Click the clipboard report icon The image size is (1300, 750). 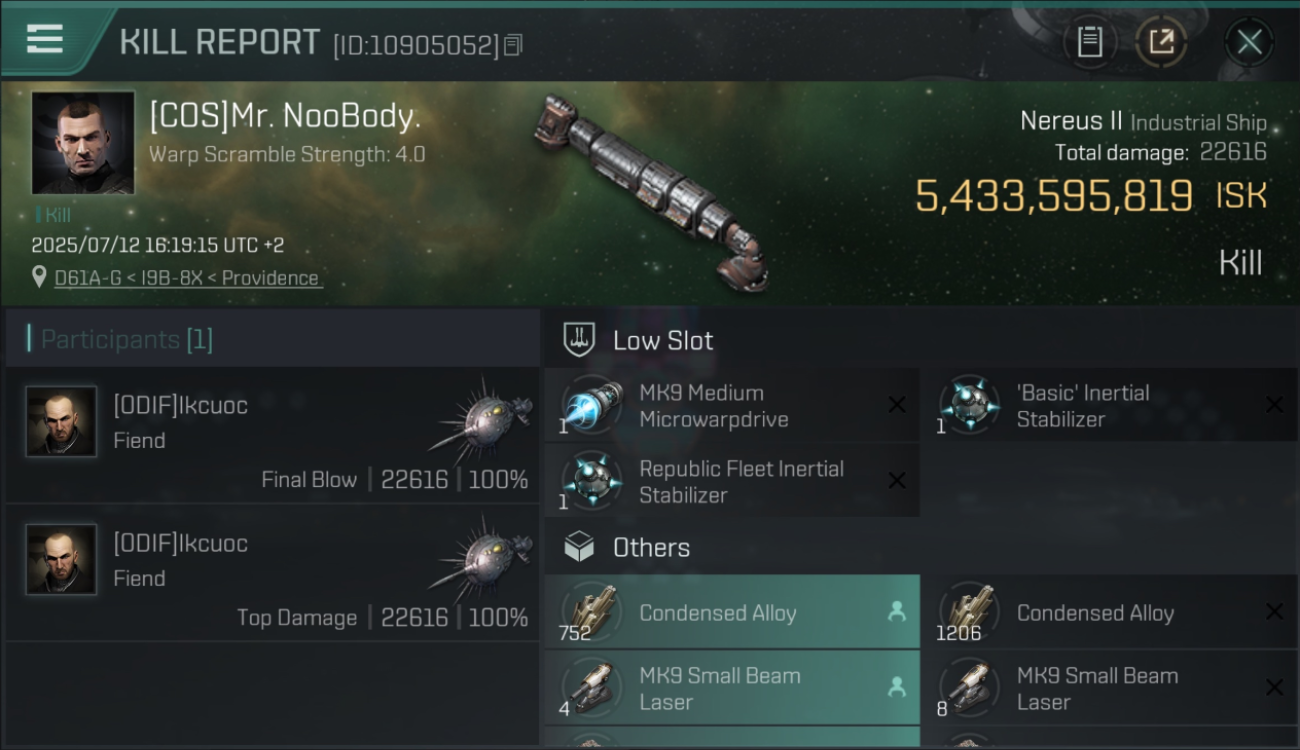[1089, 42]
